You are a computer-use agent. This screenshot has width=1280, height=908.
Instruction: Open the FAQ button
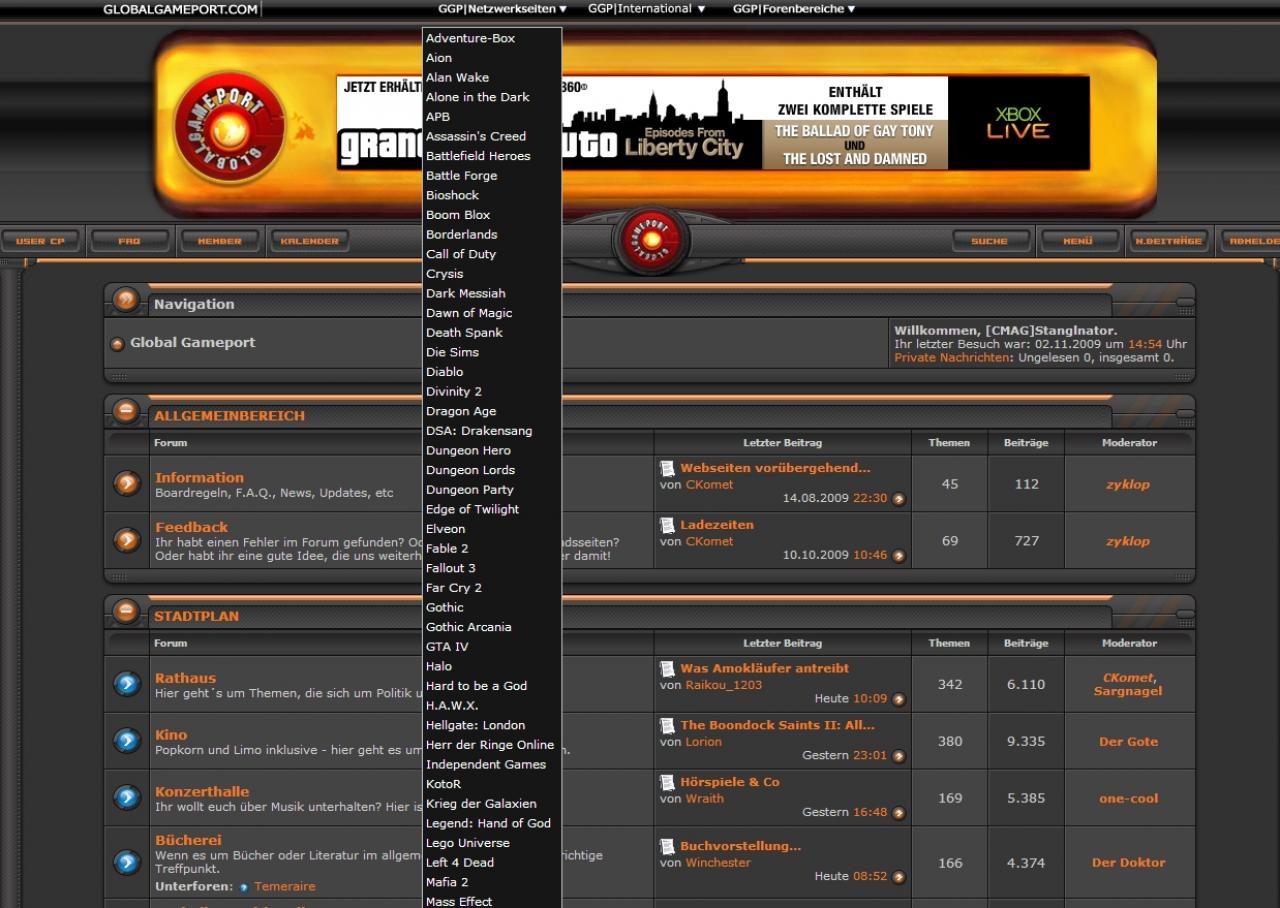tap(129, 241)
